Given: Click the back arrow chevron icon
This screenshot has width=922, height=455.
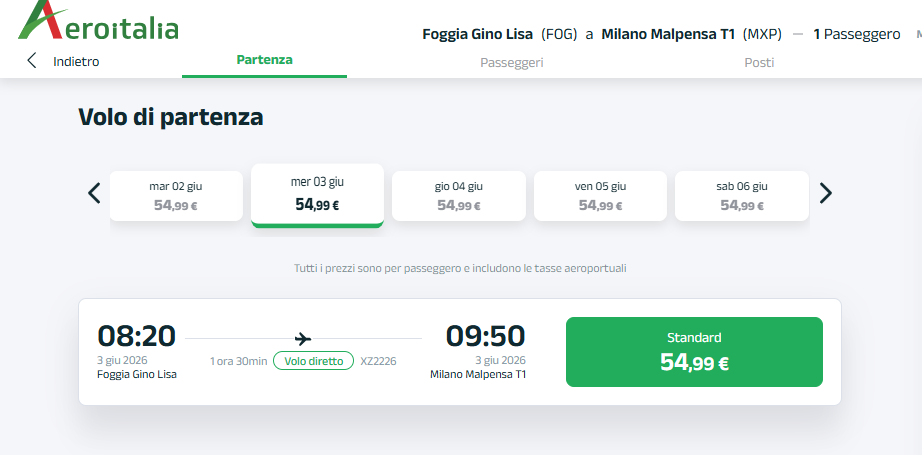Looking at the screenshot, I should (x=31, y=61).
